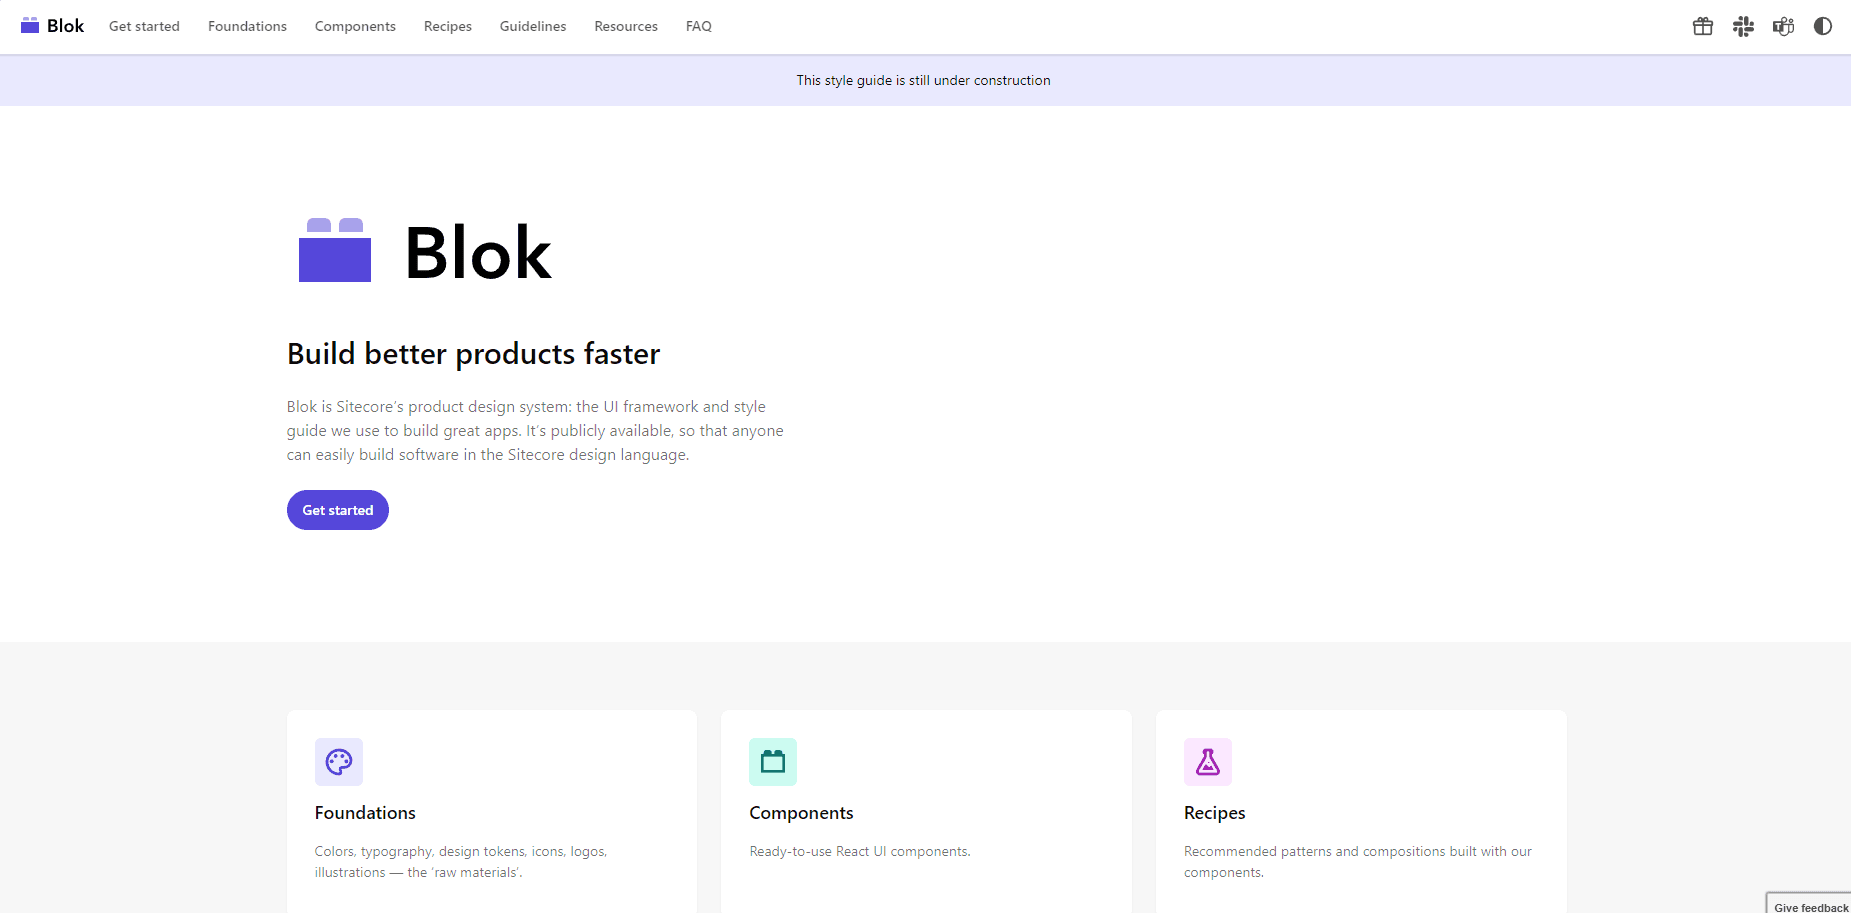Image resolution: width=1851 pixels, height=913 pixels.
Task: Open the Recipes card title
Action: (x=1214, y=813)
